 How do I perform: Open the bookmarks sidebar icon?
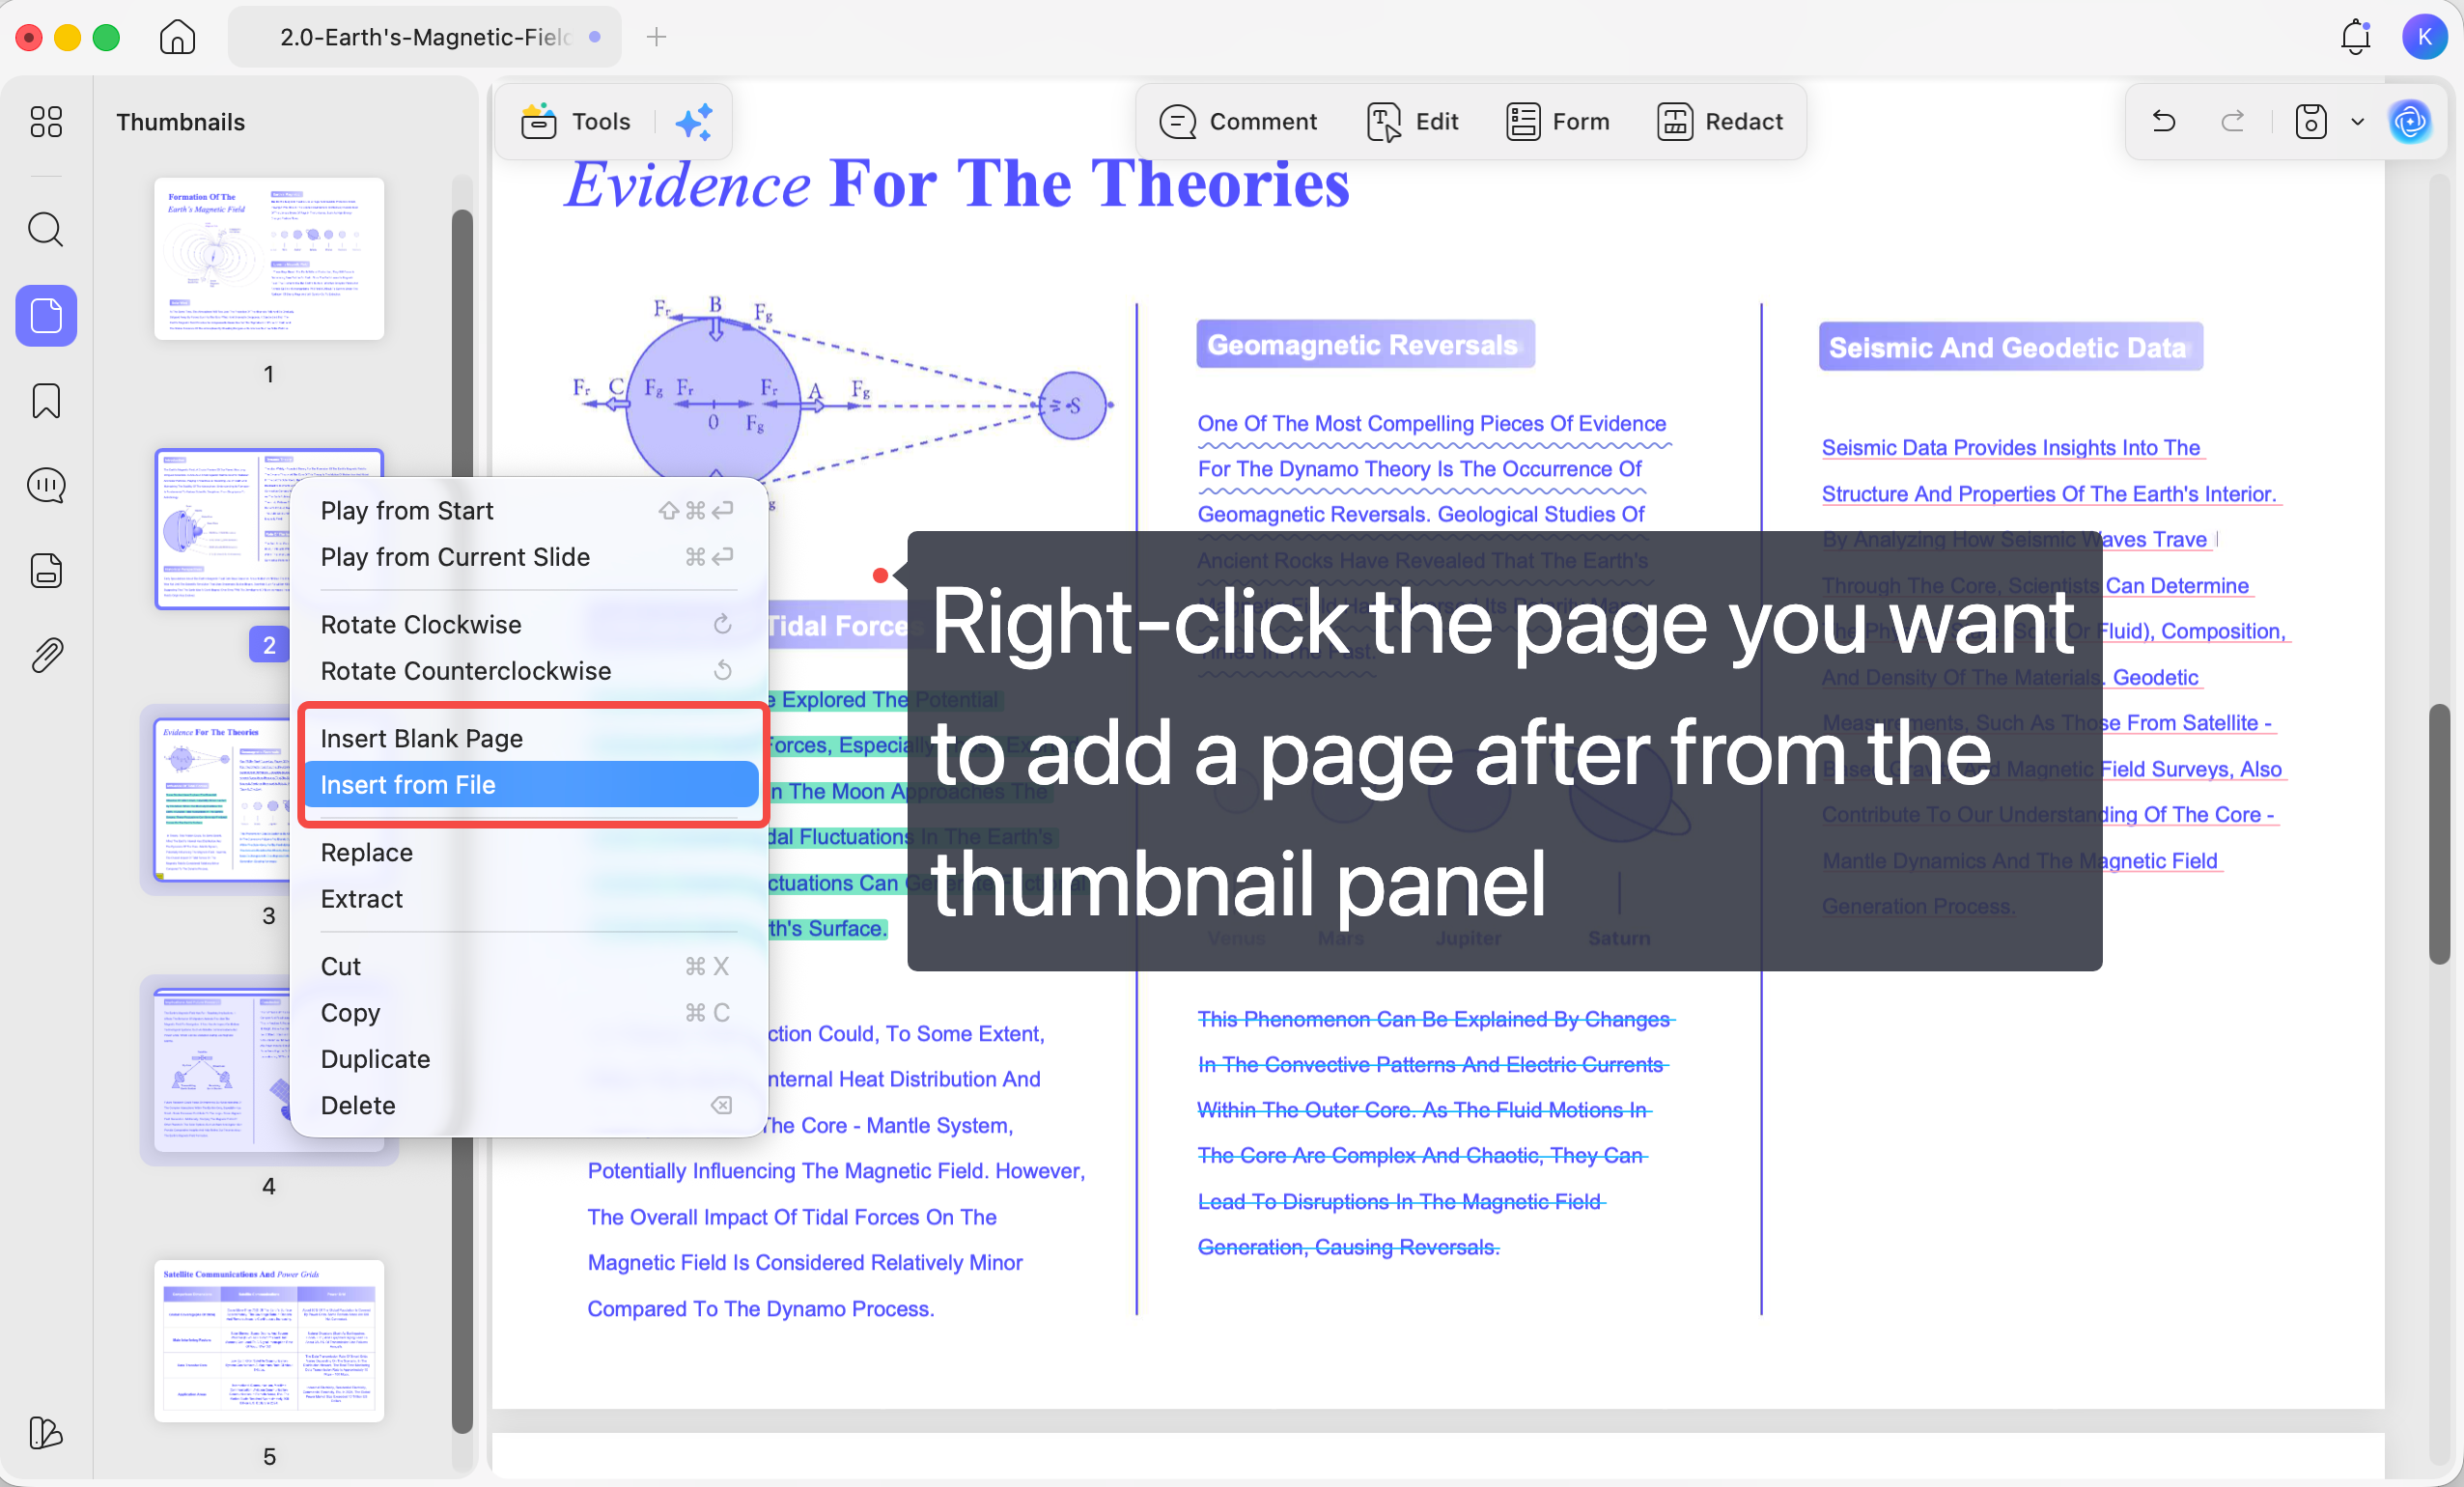(46, 401)
